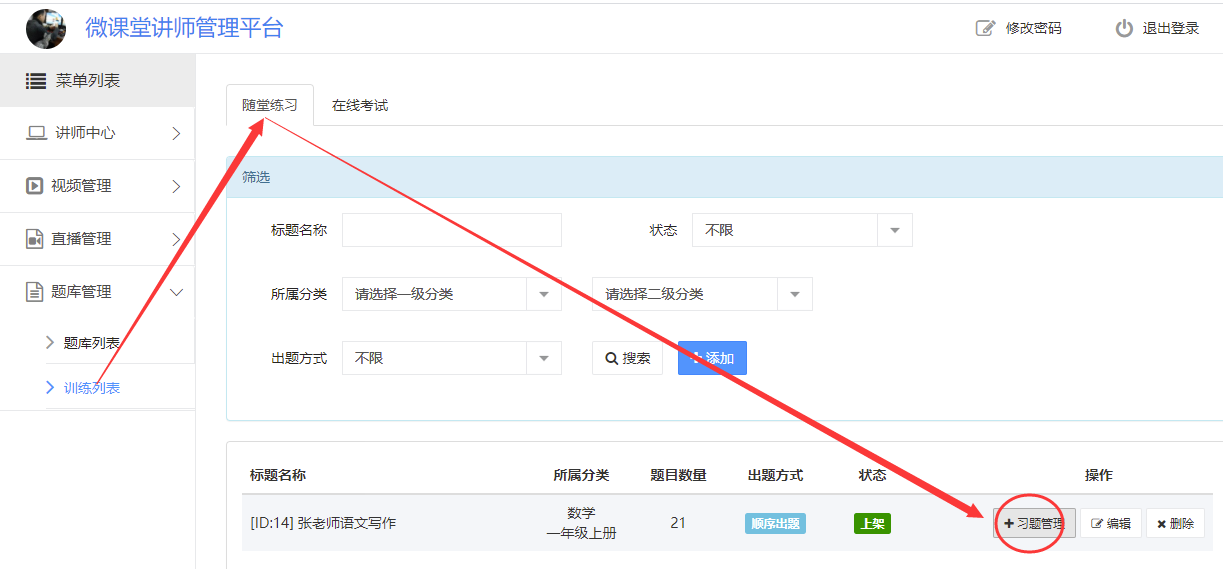
Task: Click the 筛选 panel heading
Action: pyautogui.click(x=256, y=177)
